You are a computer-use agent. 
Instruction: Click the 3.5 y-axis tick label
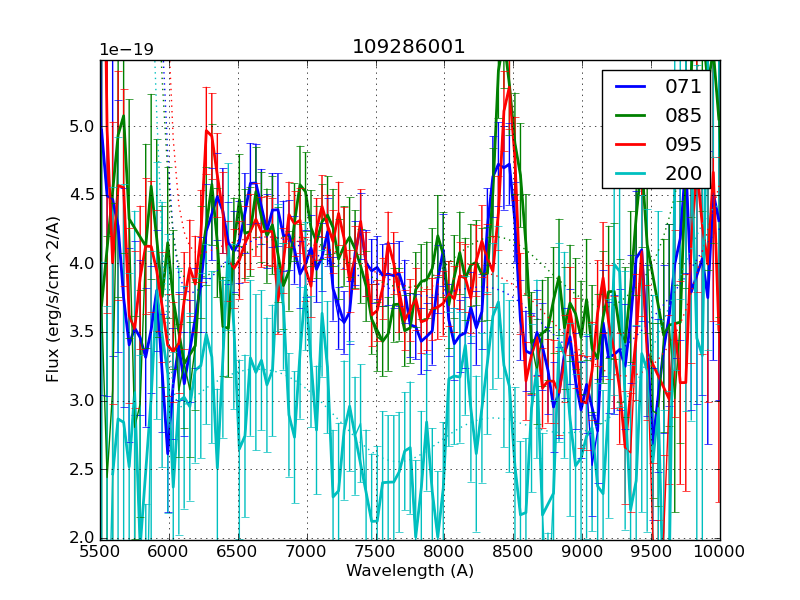[80, 332]
